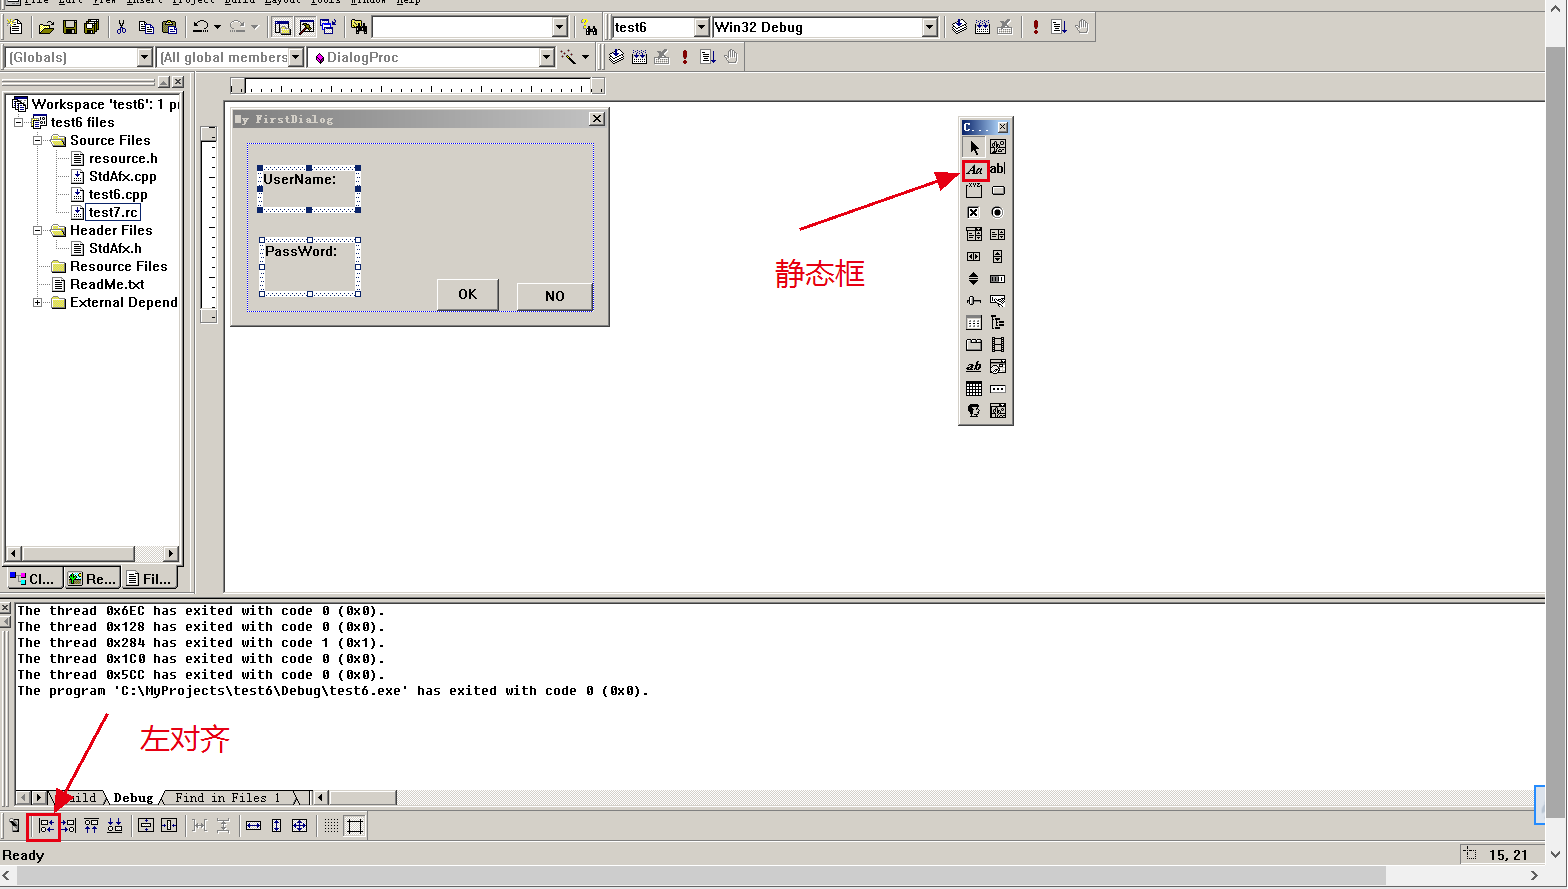1568x889 pixels.
Task: Switch to the ClassView tab
Action: [x=33, y=578]
